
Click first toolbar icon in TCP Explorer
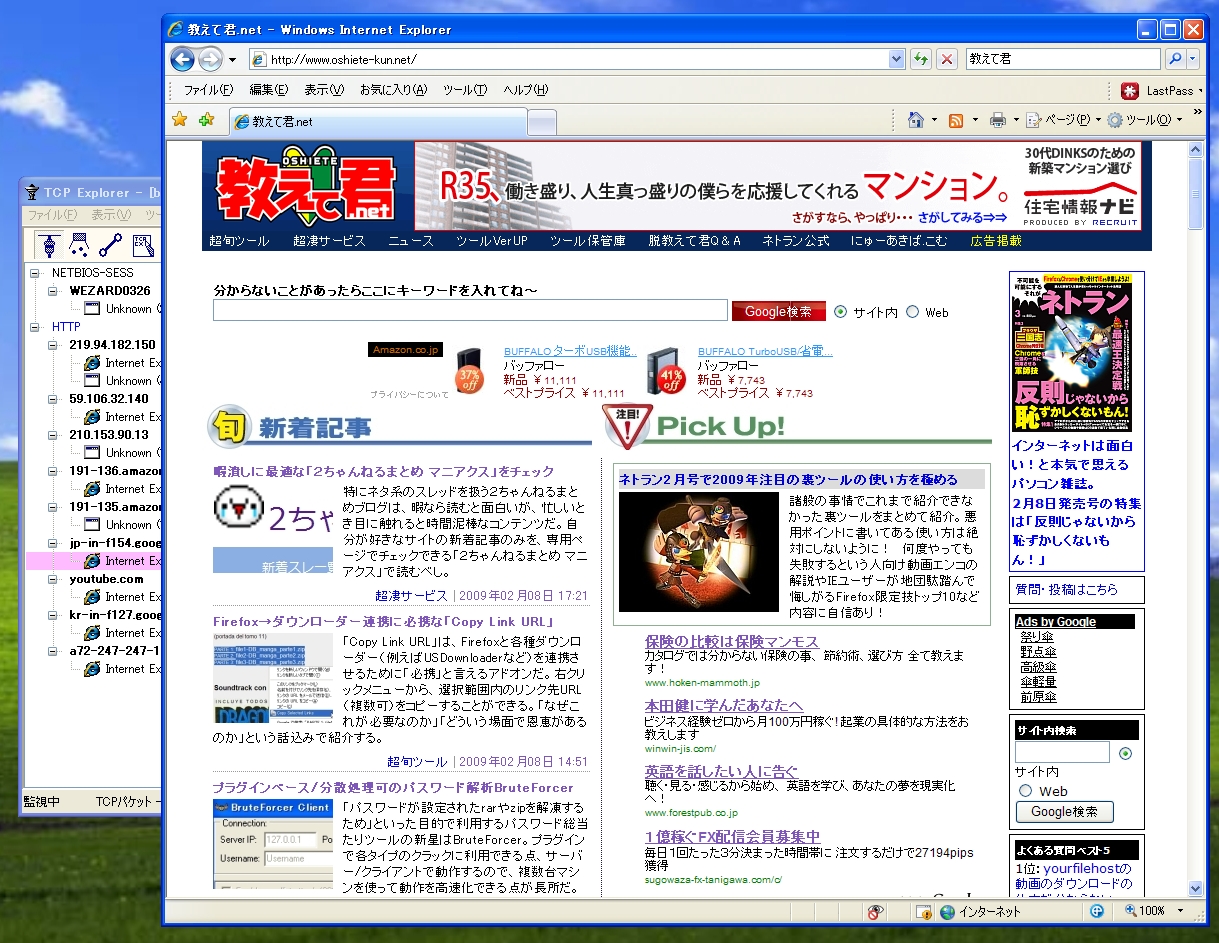(48, 245)
